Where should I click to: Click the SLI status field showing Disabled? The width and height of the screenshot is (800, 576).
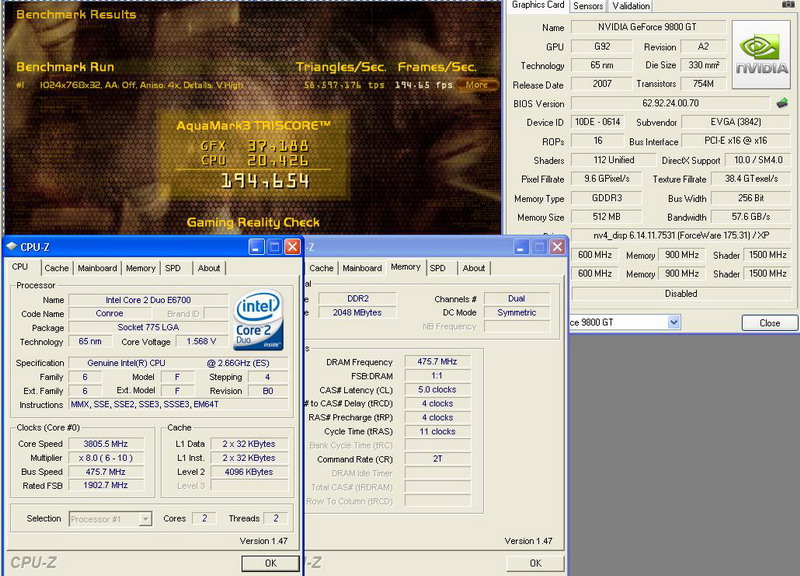[x=681, y=294]
